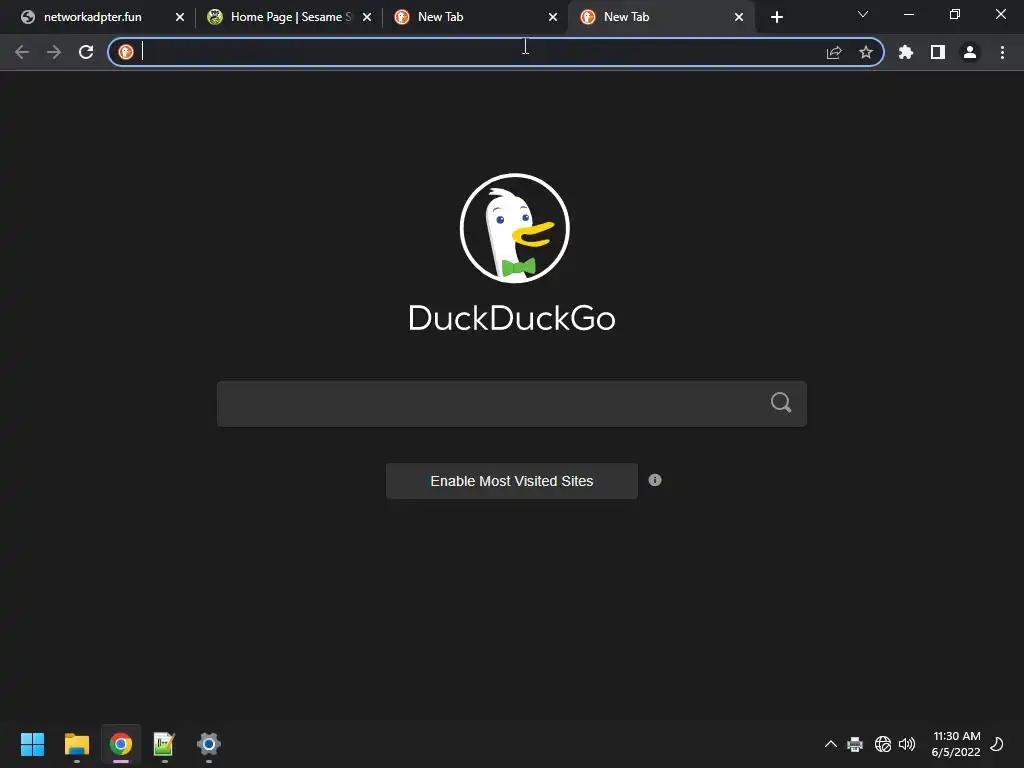Viewport: 1024px width, 768px height.
Task: Open the tab search chevron
Action: point(863,14)
